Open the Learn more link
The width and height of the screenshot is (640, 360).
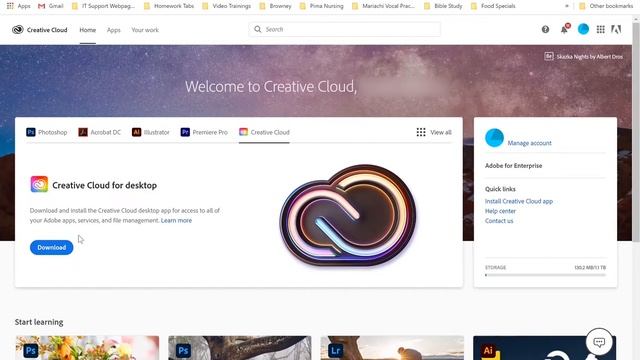176,220
